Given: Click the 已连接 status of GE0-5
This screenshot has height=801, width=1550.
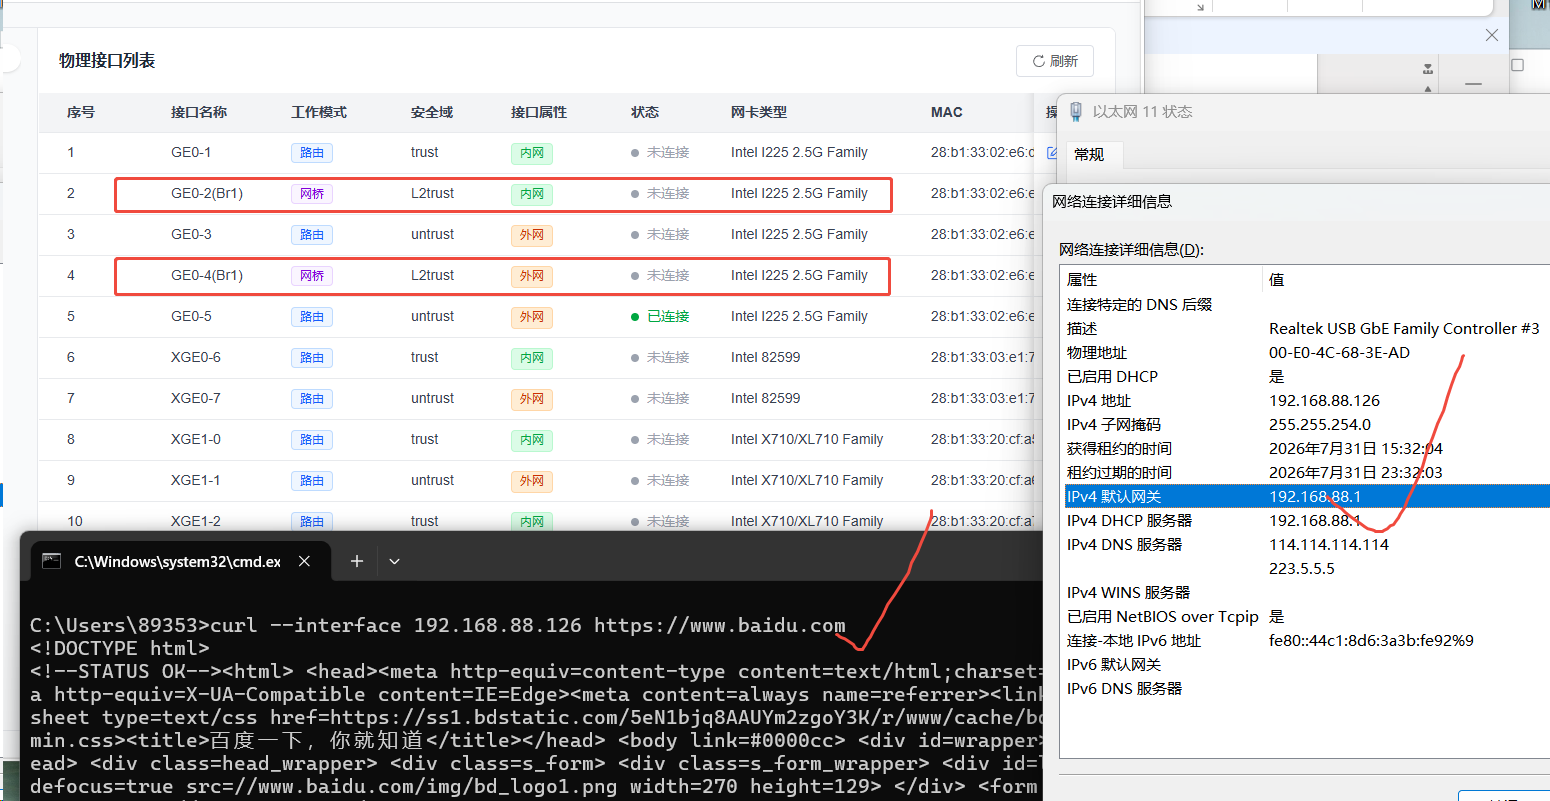Looking at the screenshot, I should 660,316.
